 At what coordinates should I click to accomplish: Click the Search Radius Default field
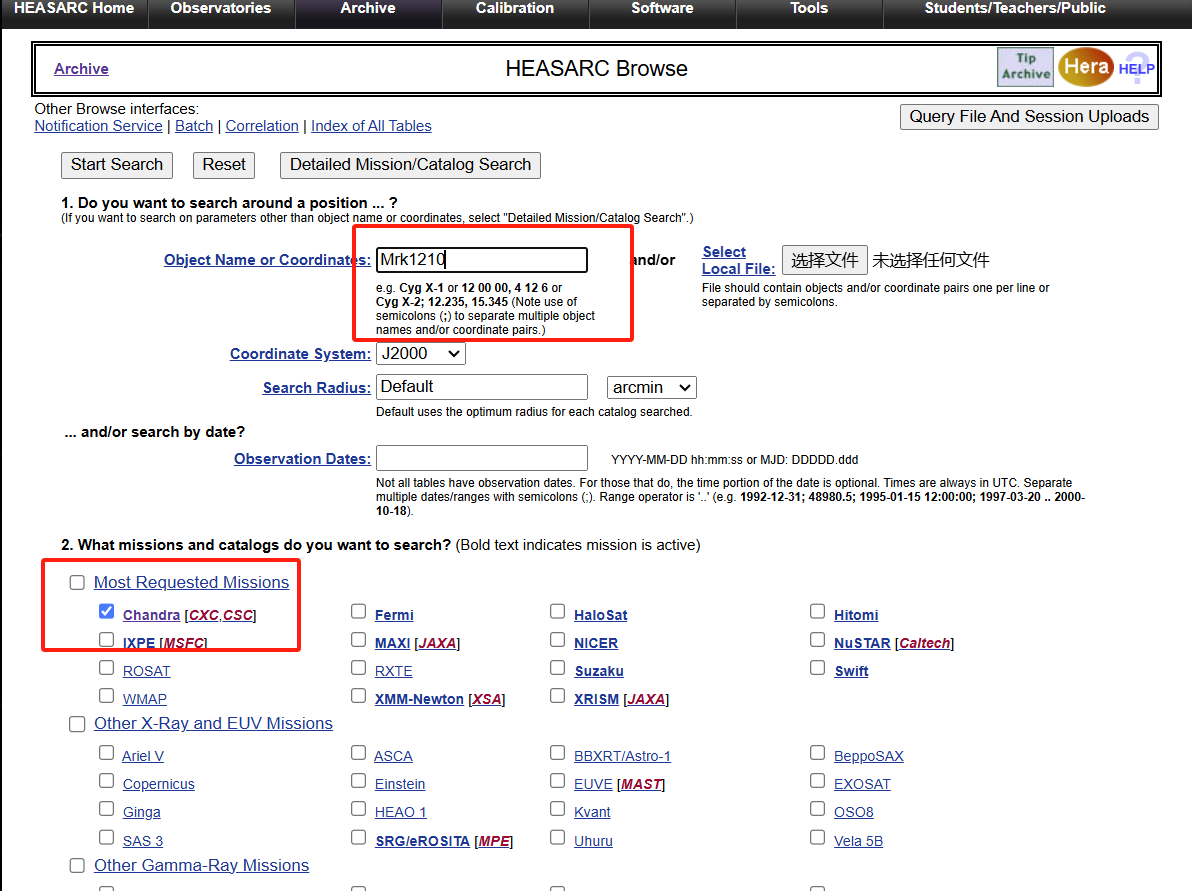coord(482,387)
